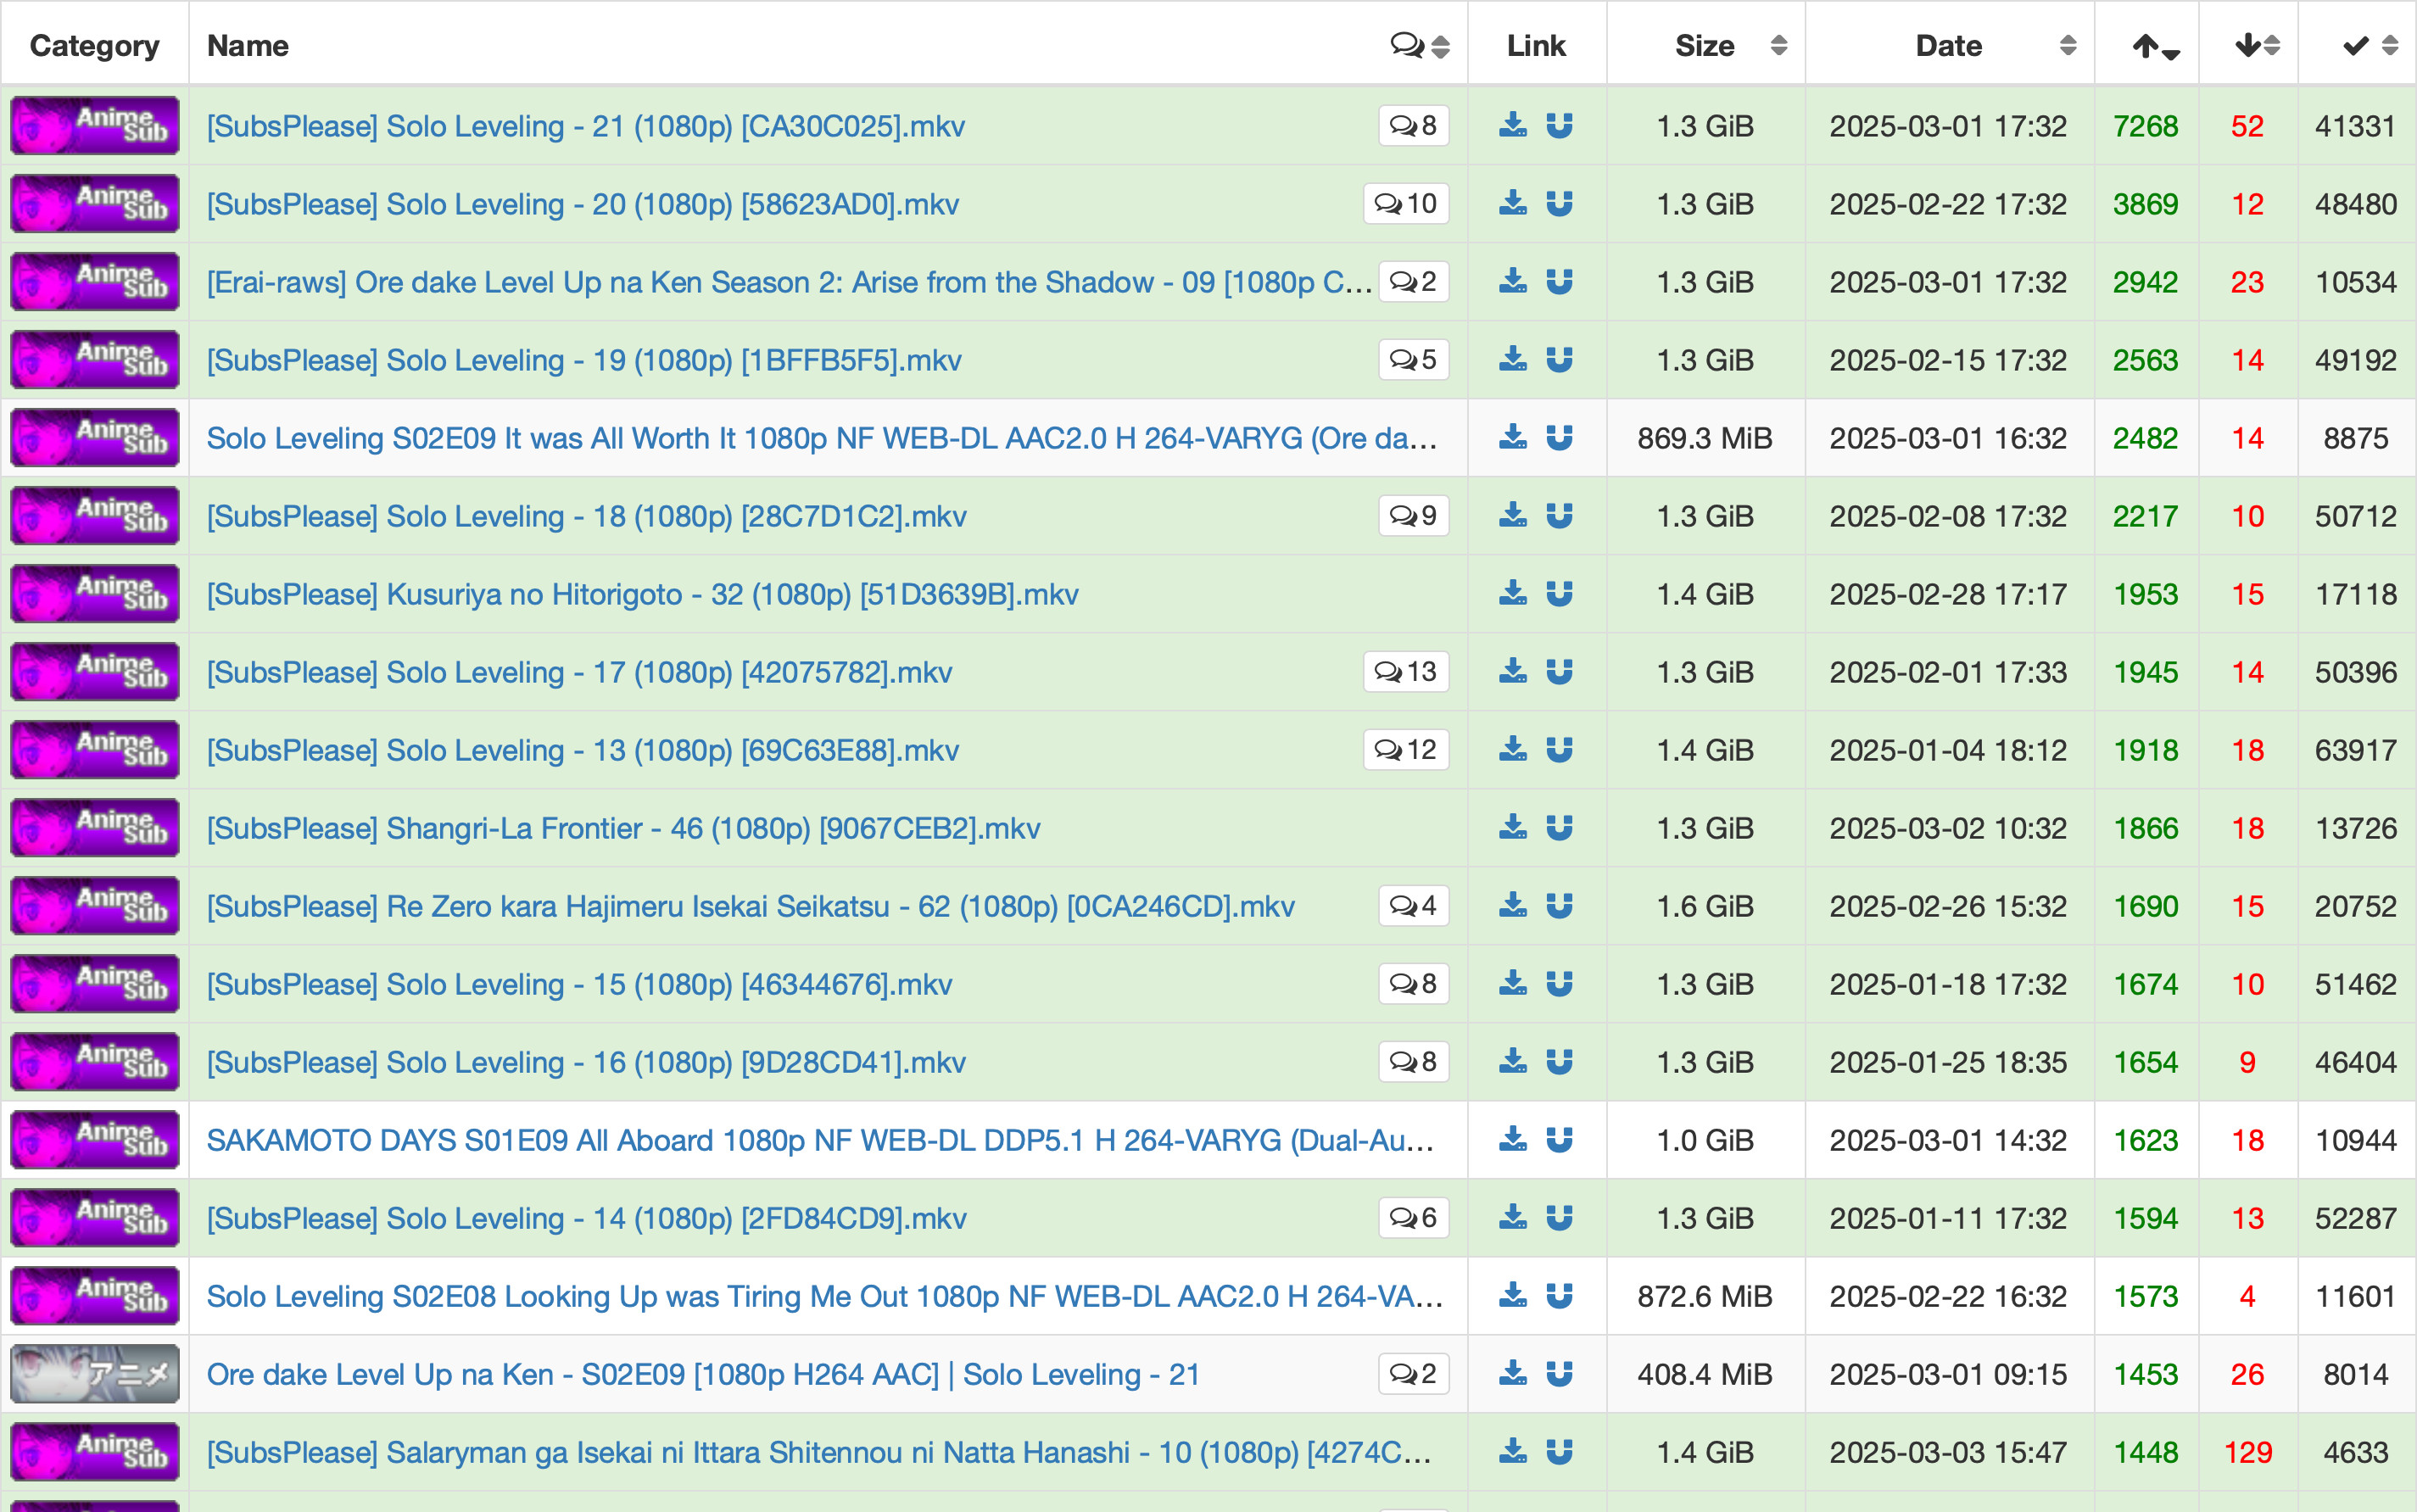Image resolution: width=2417 pixels, height=1512 pixels.
Task: Click Anime Sub category icon for Solo Leveling - 18
Action: point(95,515)
